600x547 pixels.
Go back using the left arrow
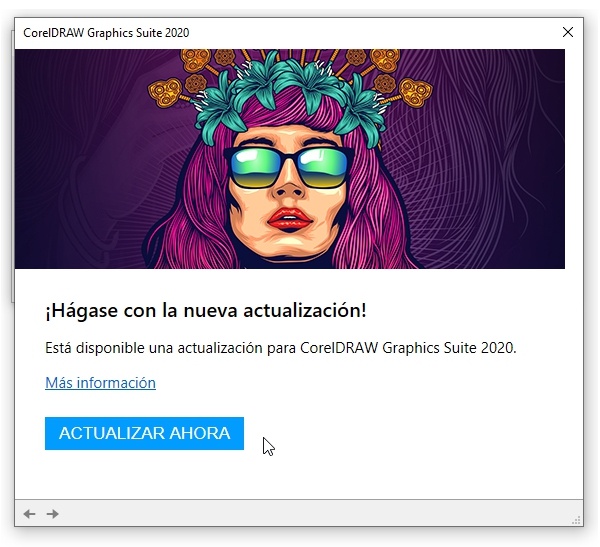click(29, 514)
